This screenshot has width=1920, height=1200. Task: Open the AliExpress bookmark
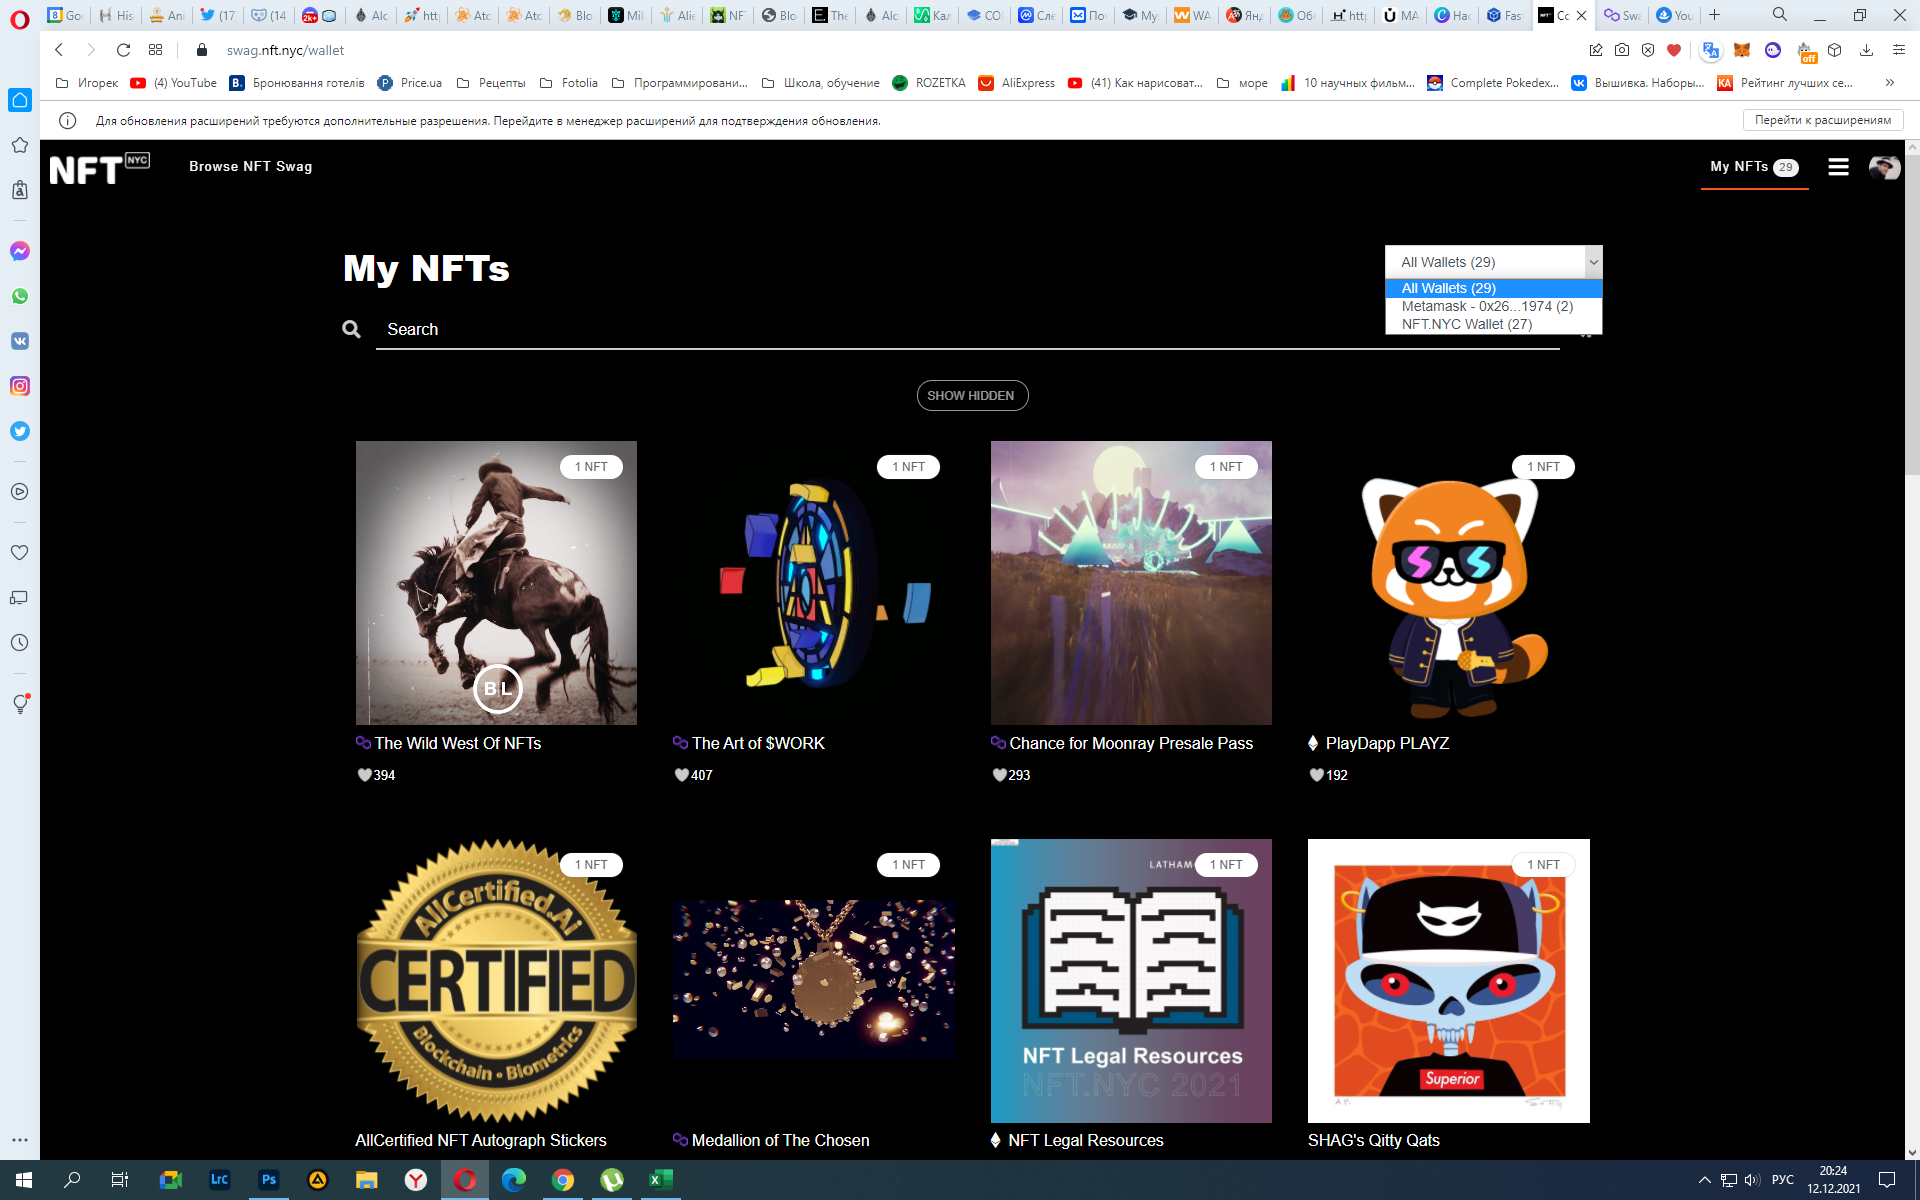click(1016, 83)
